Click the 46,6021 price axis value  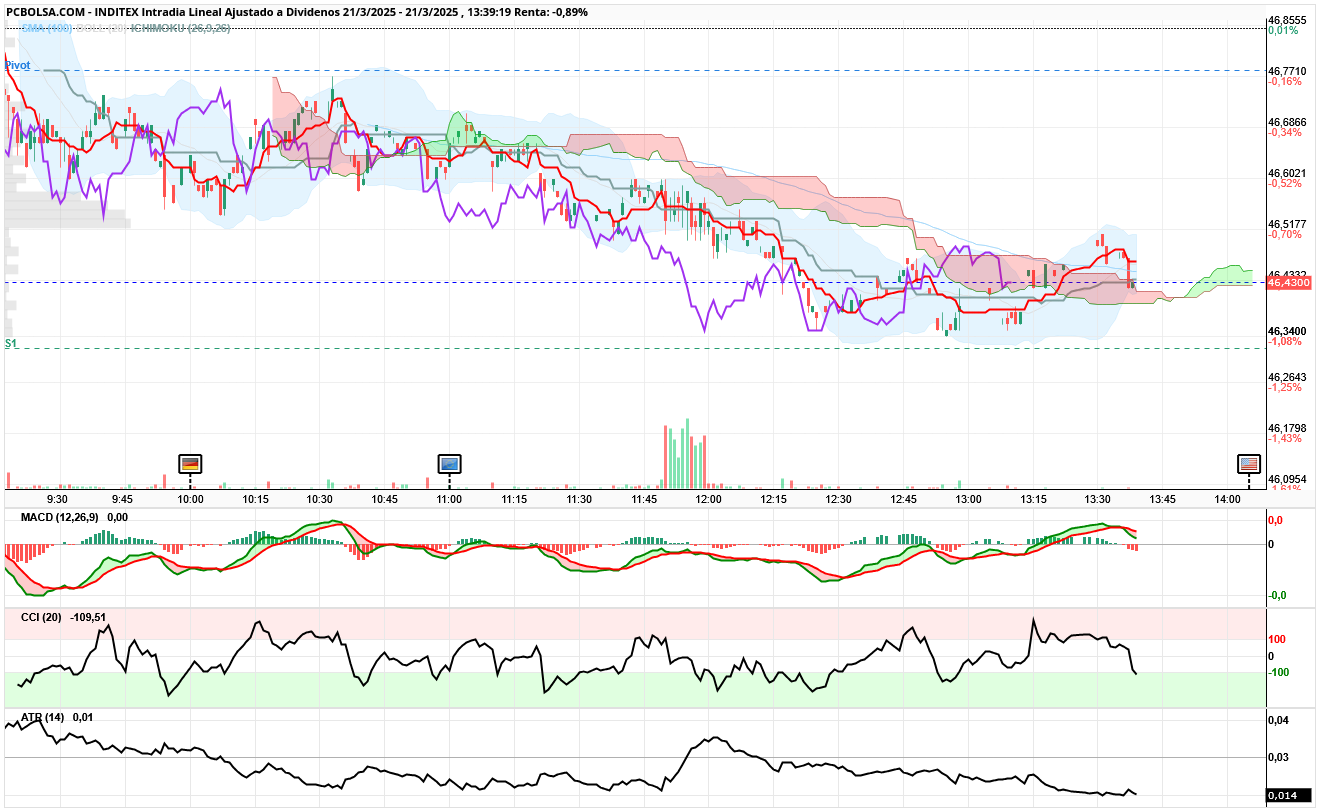1287,173
